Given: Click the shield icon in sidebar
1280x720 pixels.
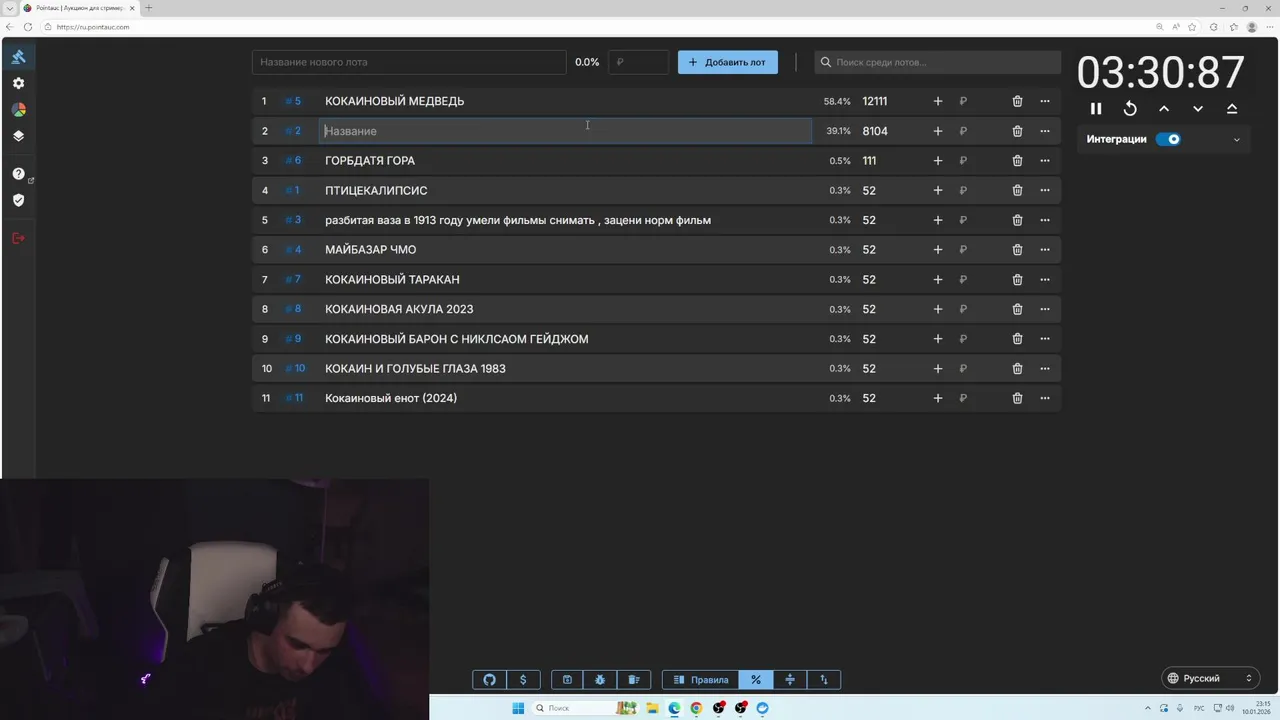Looking at the screenshot, I should 18,200.
